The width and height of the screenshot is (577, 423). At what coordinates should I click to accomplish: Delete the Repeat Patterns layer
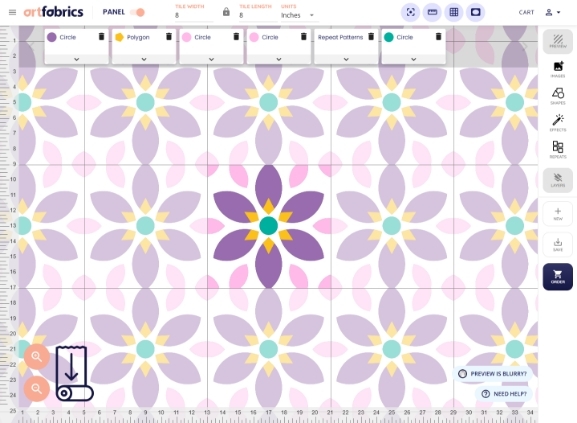point(371,36)
